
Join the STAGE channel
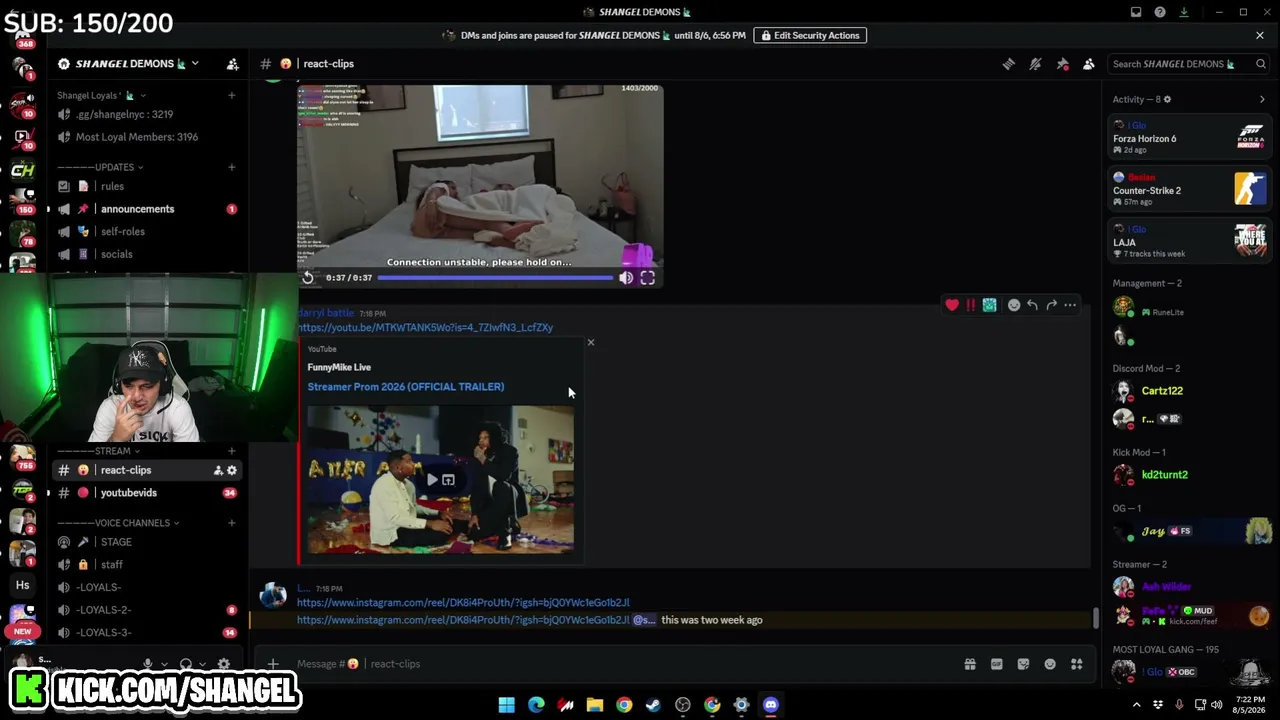(147, 542)
